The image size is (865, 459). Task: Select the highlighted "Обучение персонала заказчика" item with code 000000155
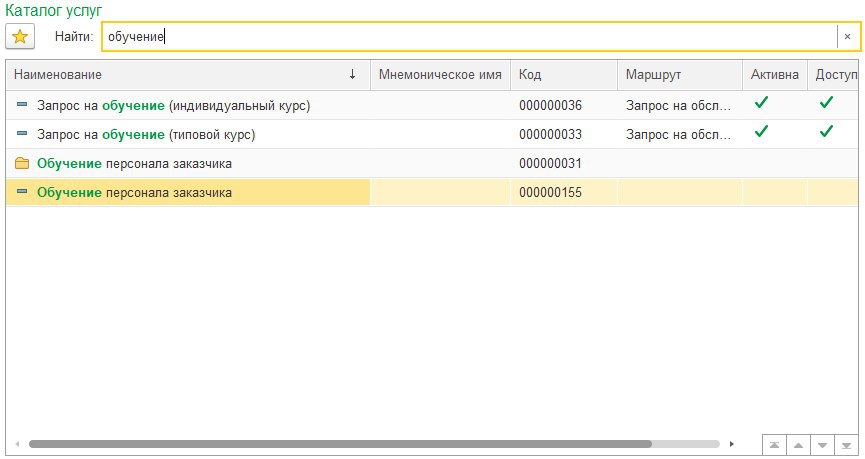click(431, 193)
